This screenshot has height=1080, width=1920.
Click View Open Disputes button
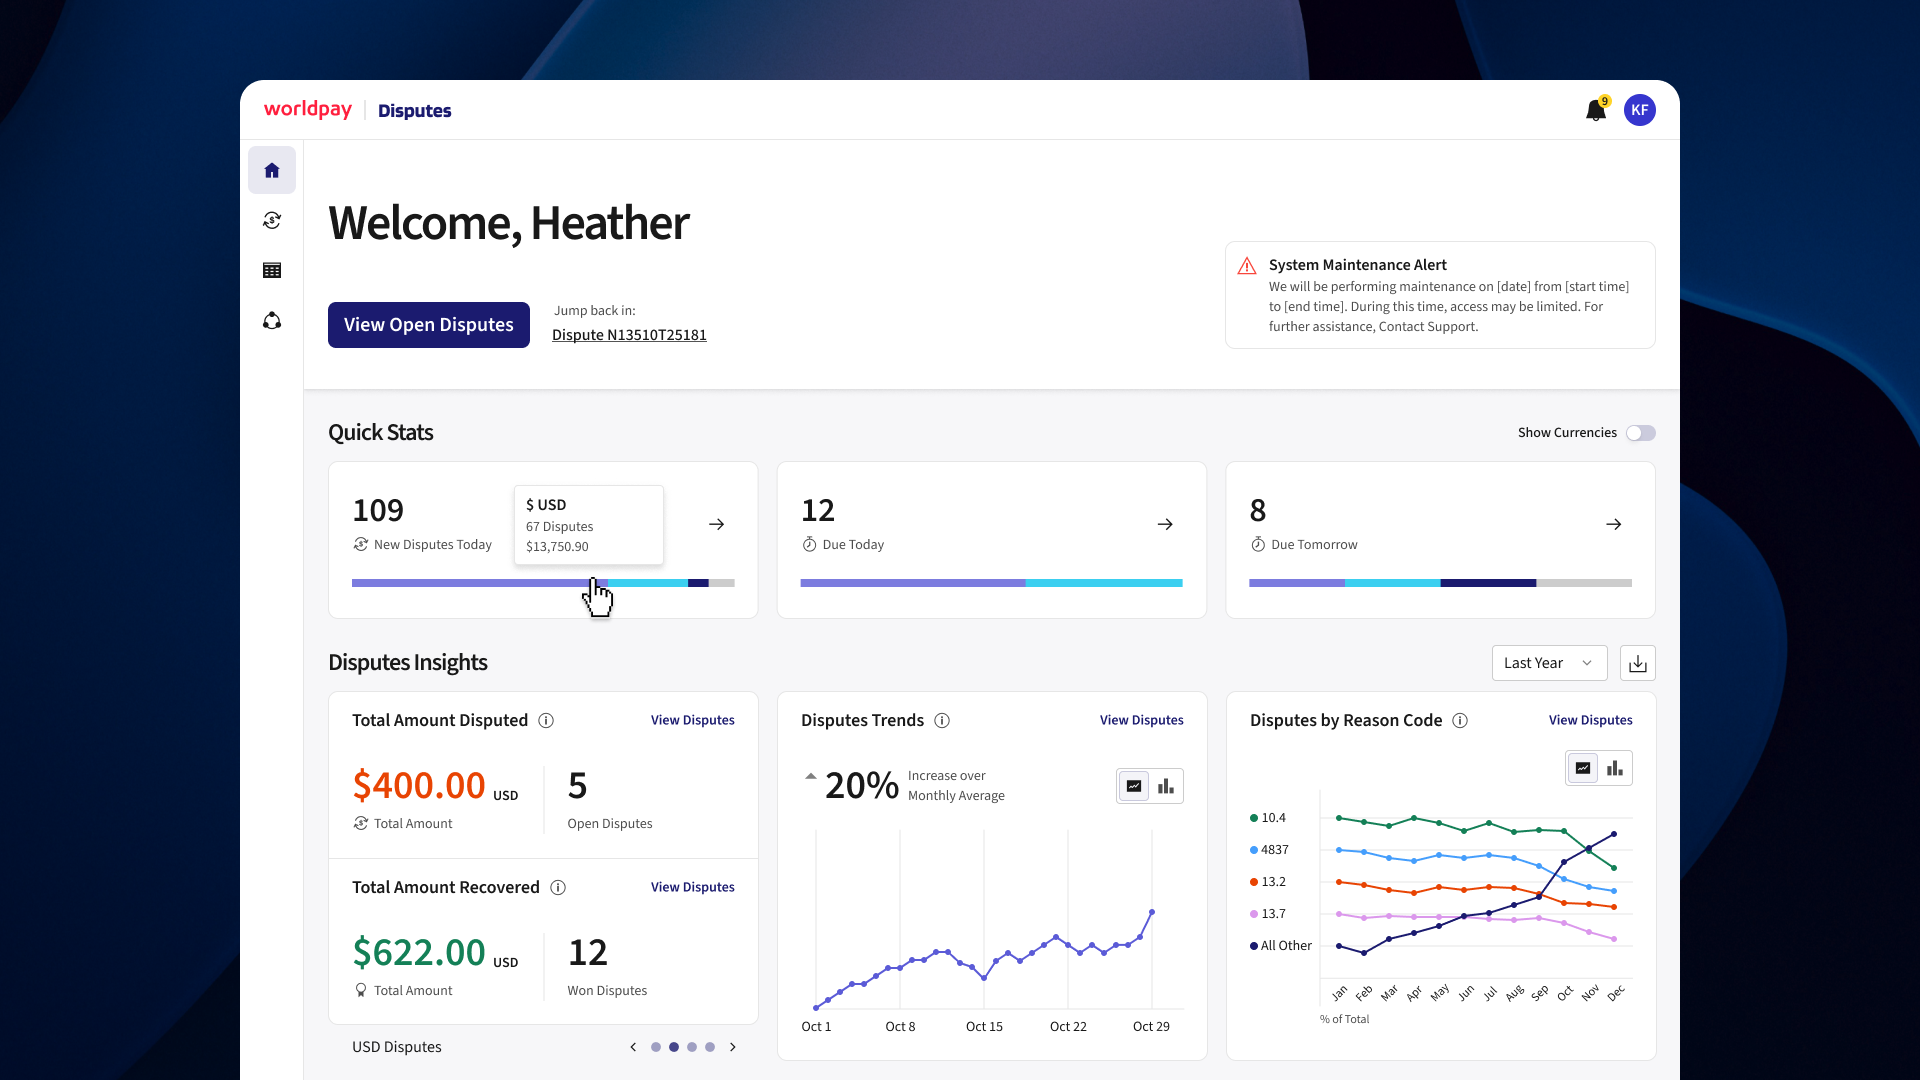tap(429, 325)
